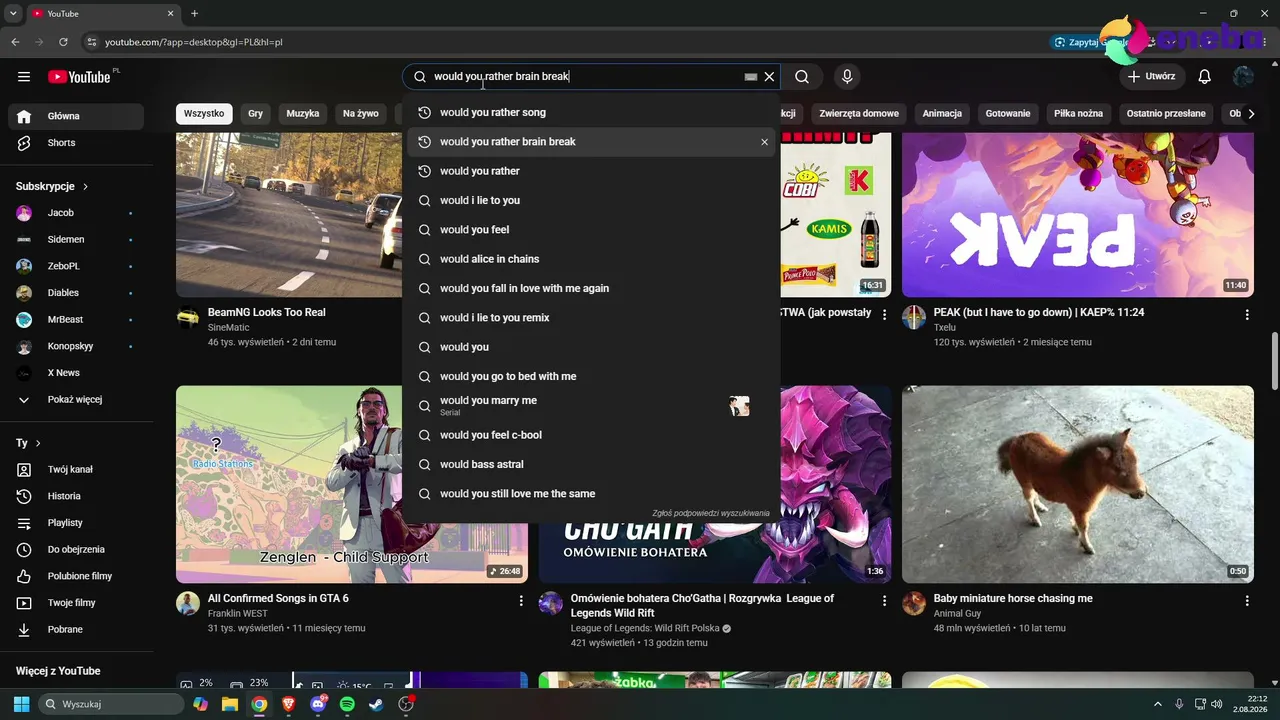Click the YouTube search input field
1280x720 pixels.
(x=585, y=77)
